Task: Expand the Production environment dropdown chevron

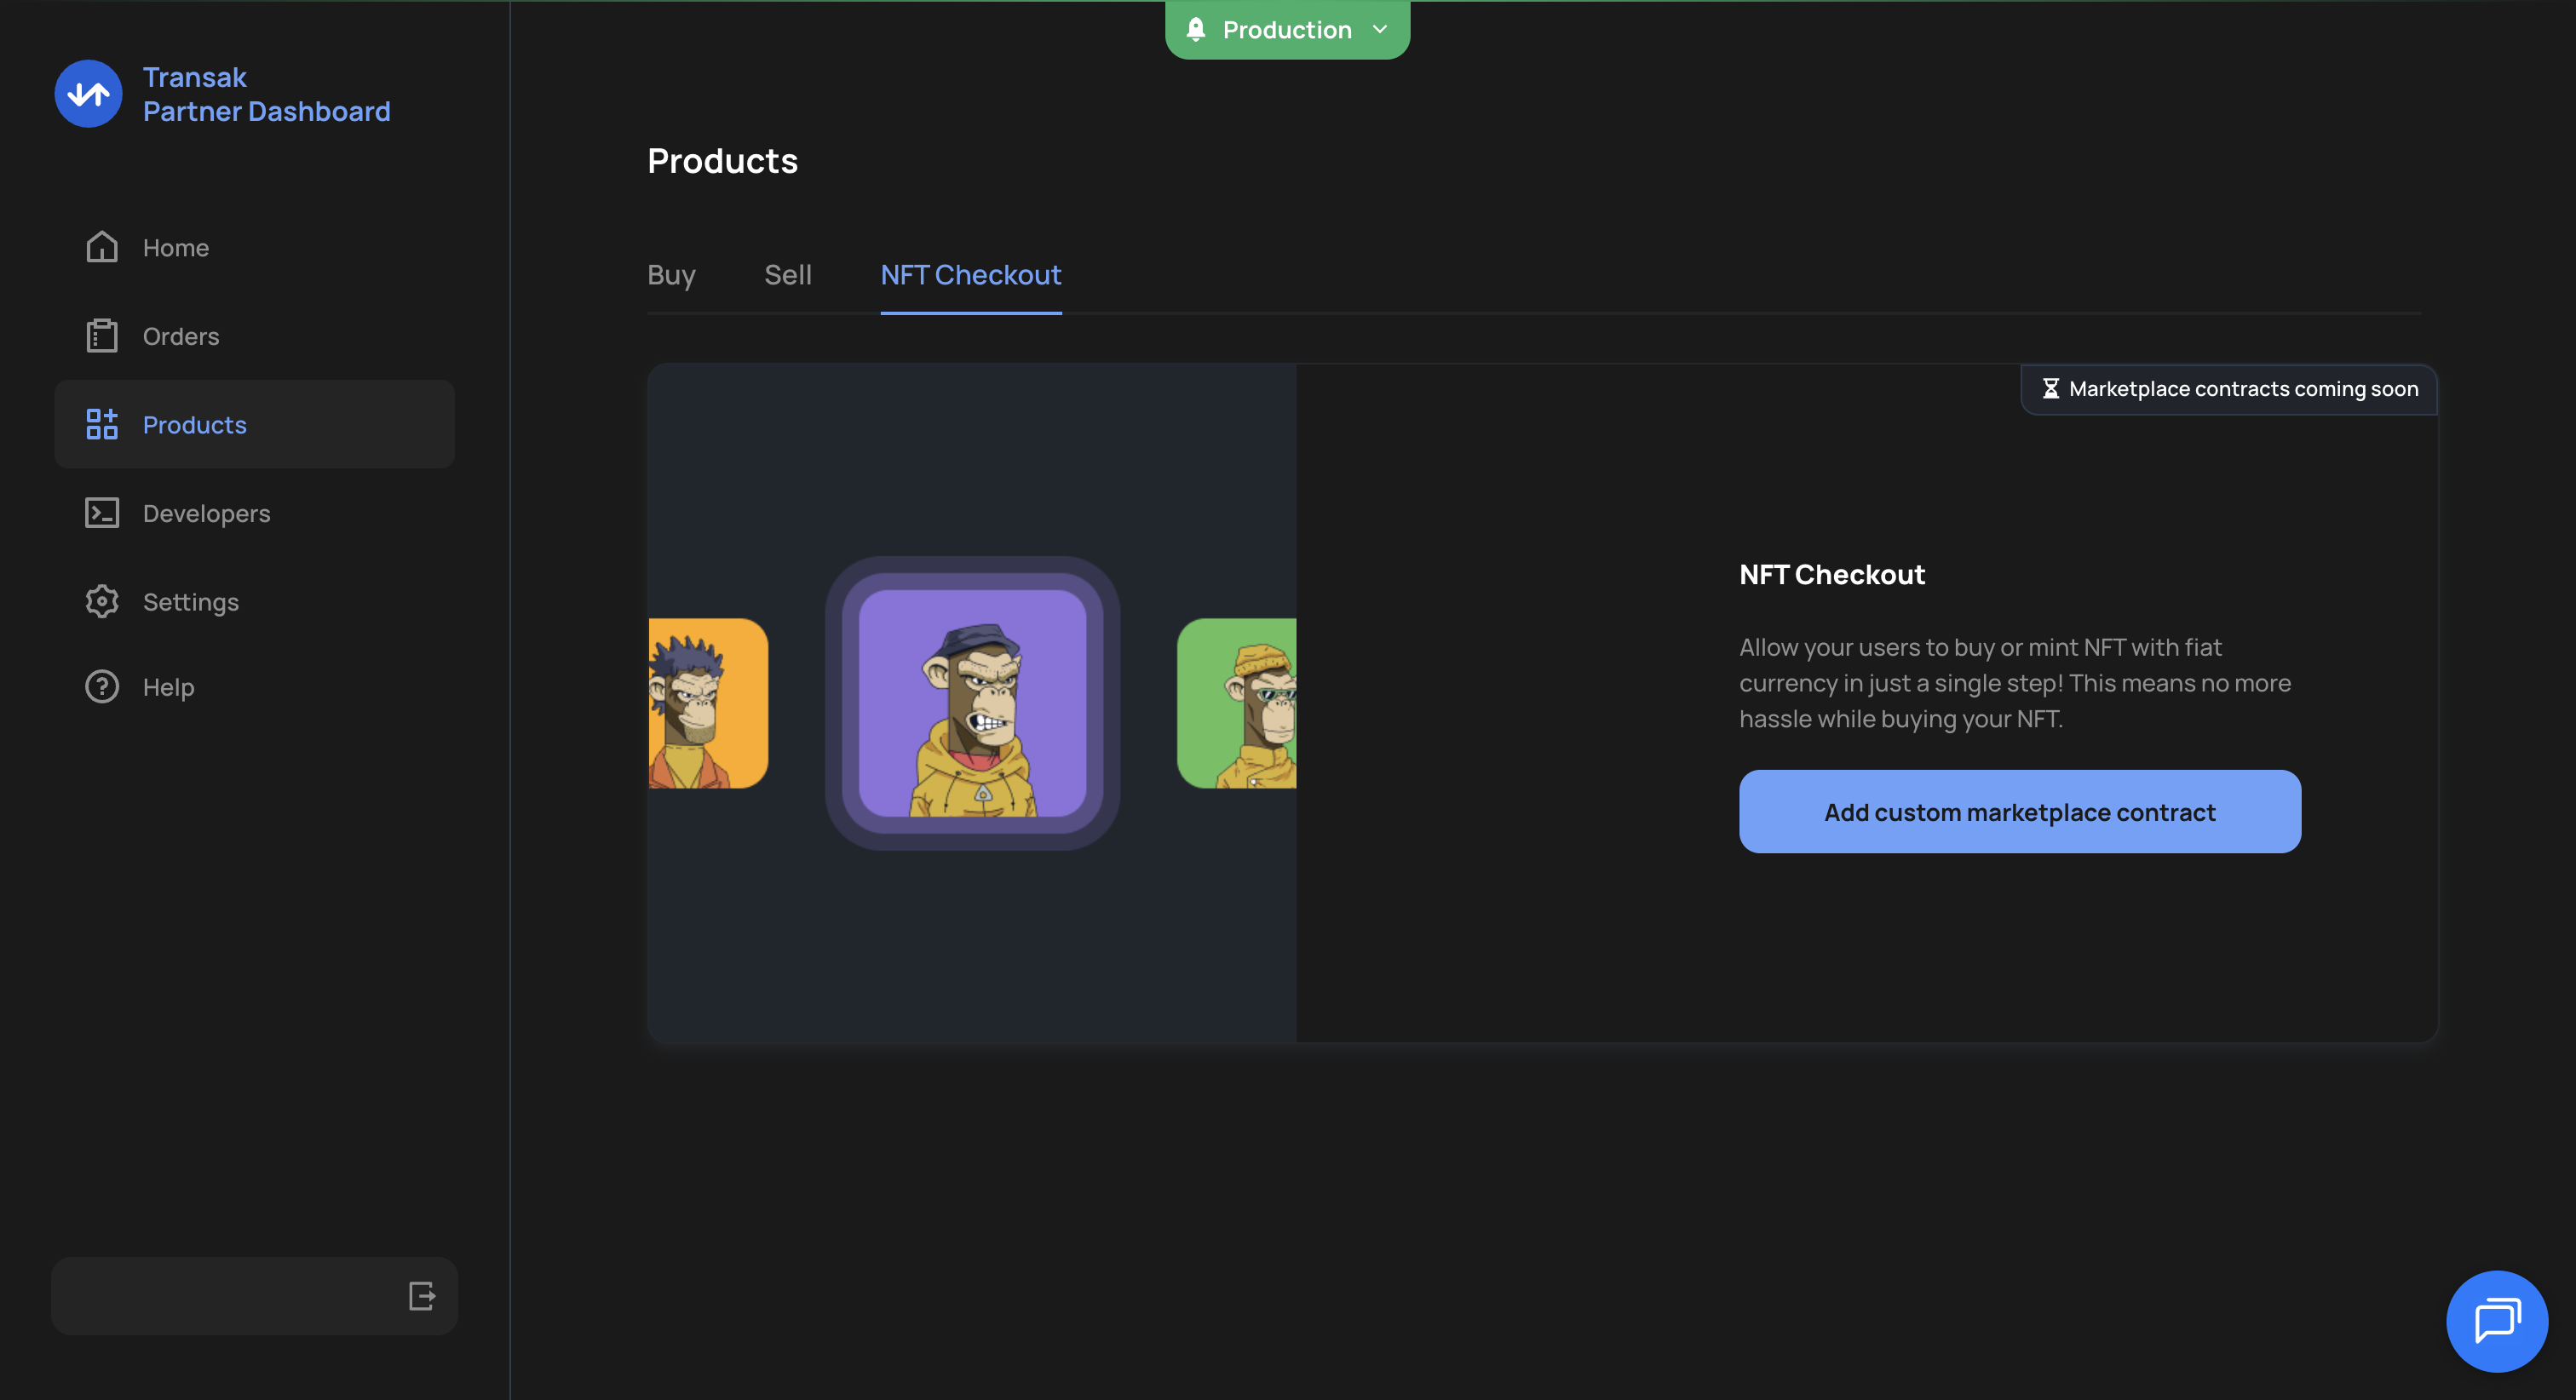Action: tap(1380, 29)
